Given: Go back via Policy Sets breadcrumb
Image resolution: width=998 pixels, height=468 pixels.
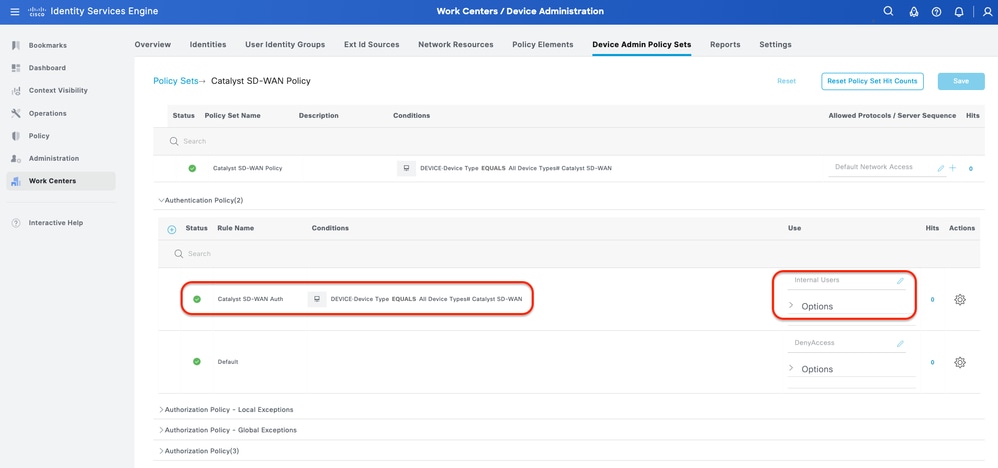Looking at the screenshot, I should pos(176,81).
